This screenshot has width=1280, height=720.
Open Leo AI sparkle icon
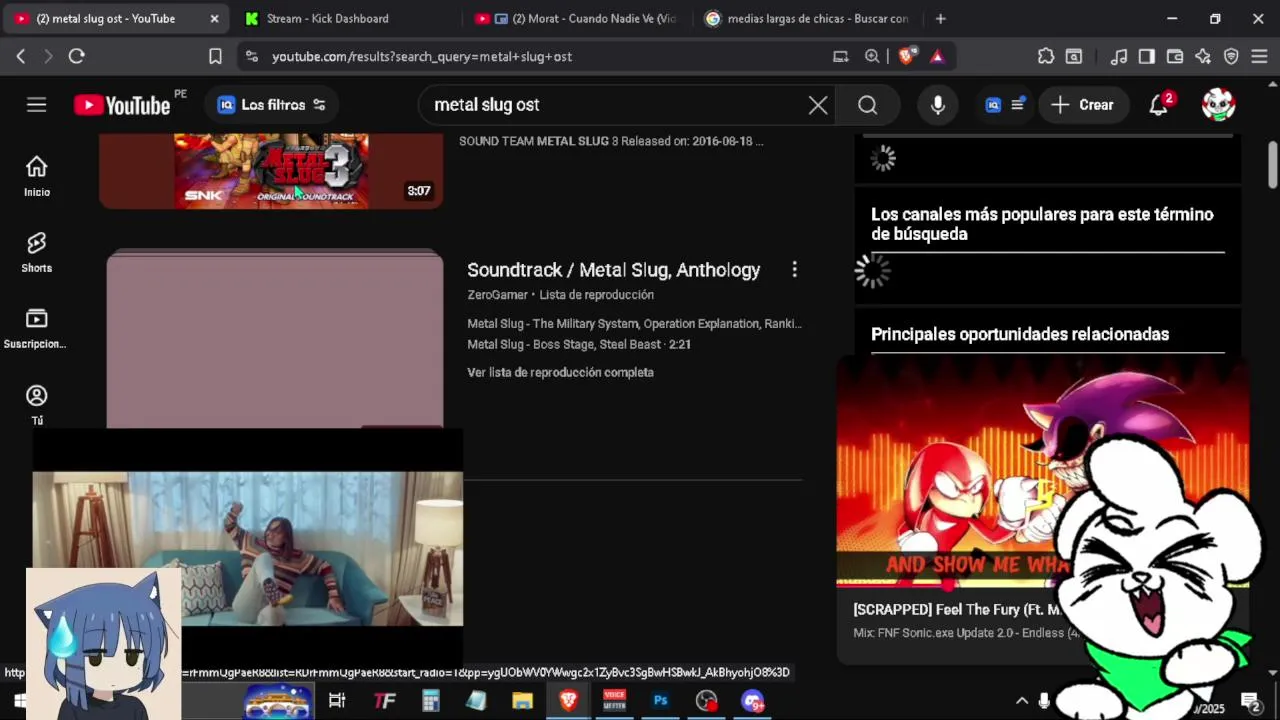pos(1203,57)
